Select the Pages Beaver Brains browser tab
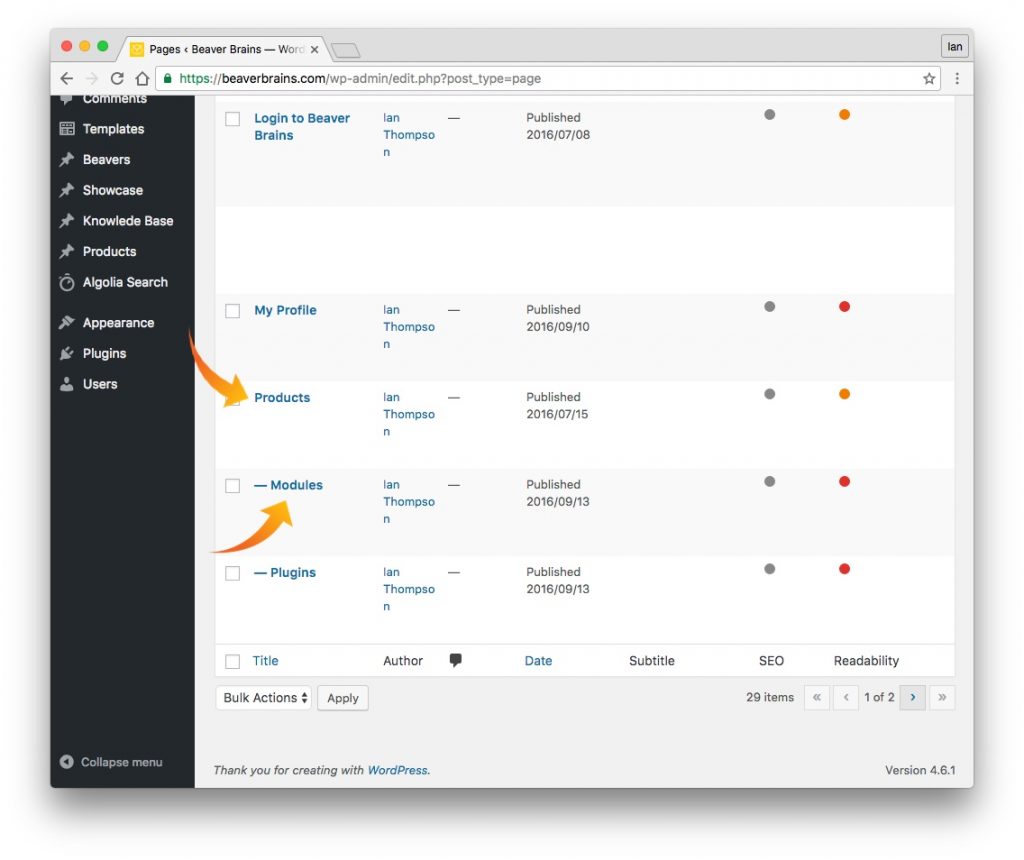This screenshot has height=860, width=1024. [x=225, y=49]
